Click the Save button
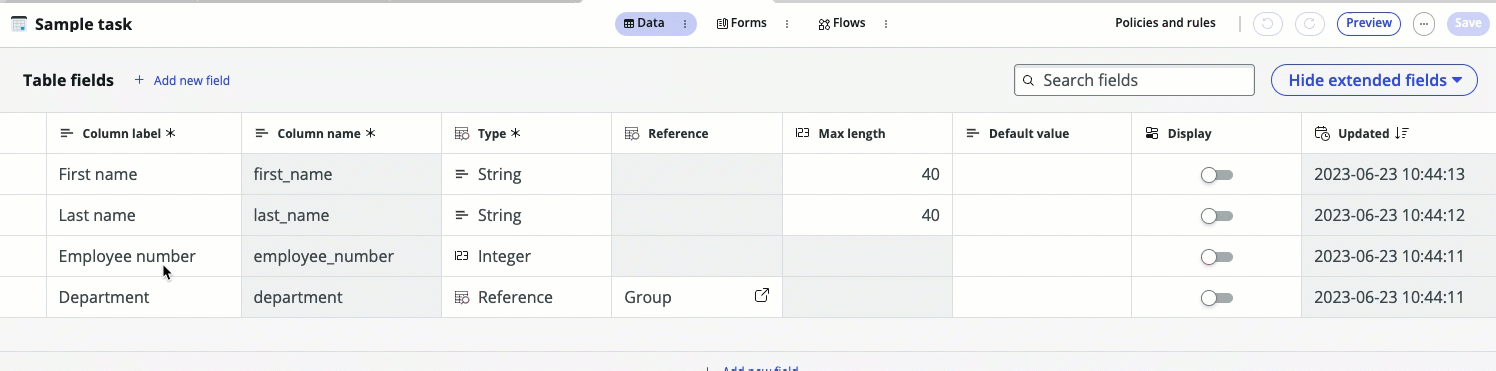The width and height of the screenshot is (1496, 371). click(1468, 24)
